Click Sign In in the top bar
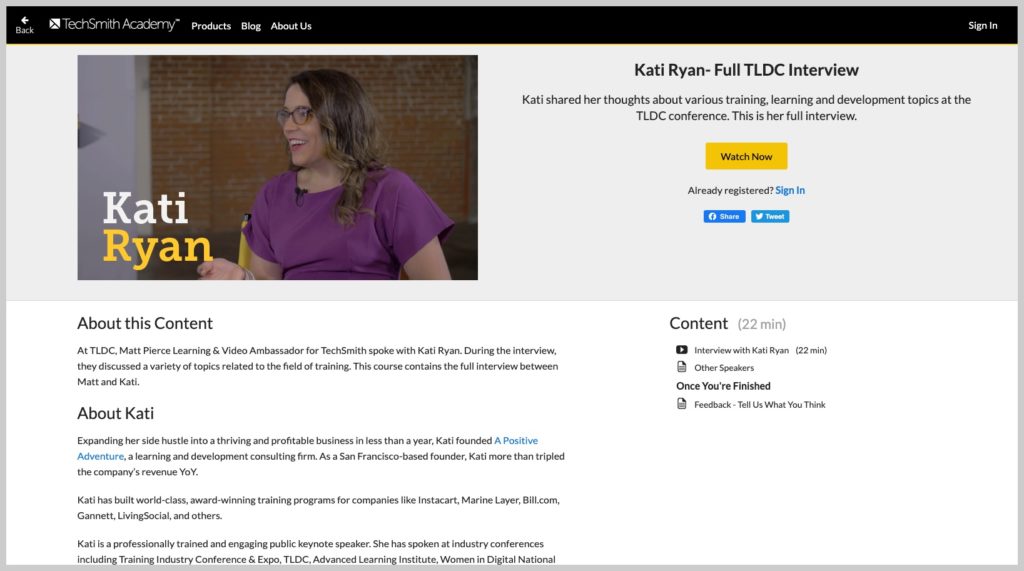Viewport: 1024px width, 571px height. coord(982,25)
